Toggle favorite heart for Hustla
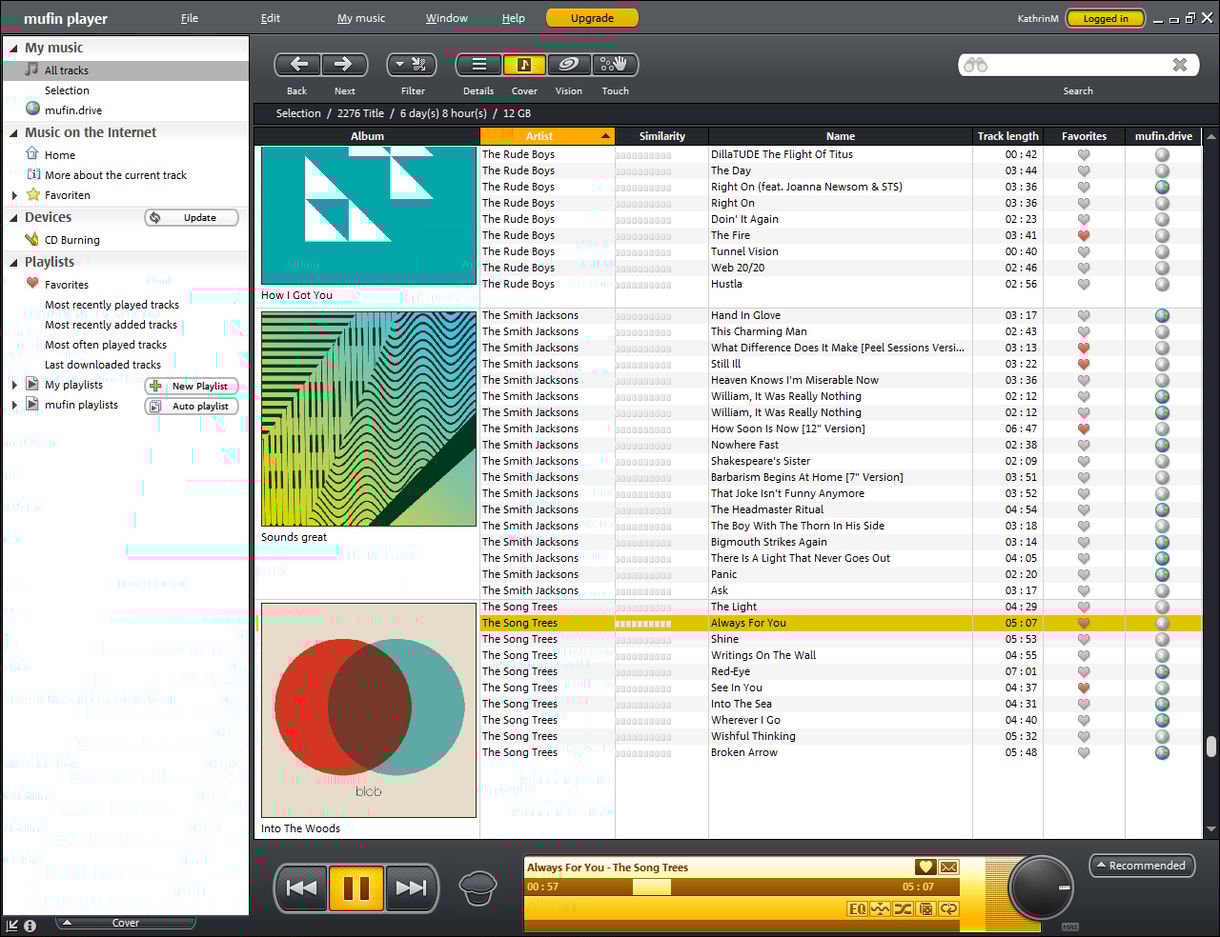This screenshot has height=937, width=1220. pyautogui.click(x=1083, y=284)
